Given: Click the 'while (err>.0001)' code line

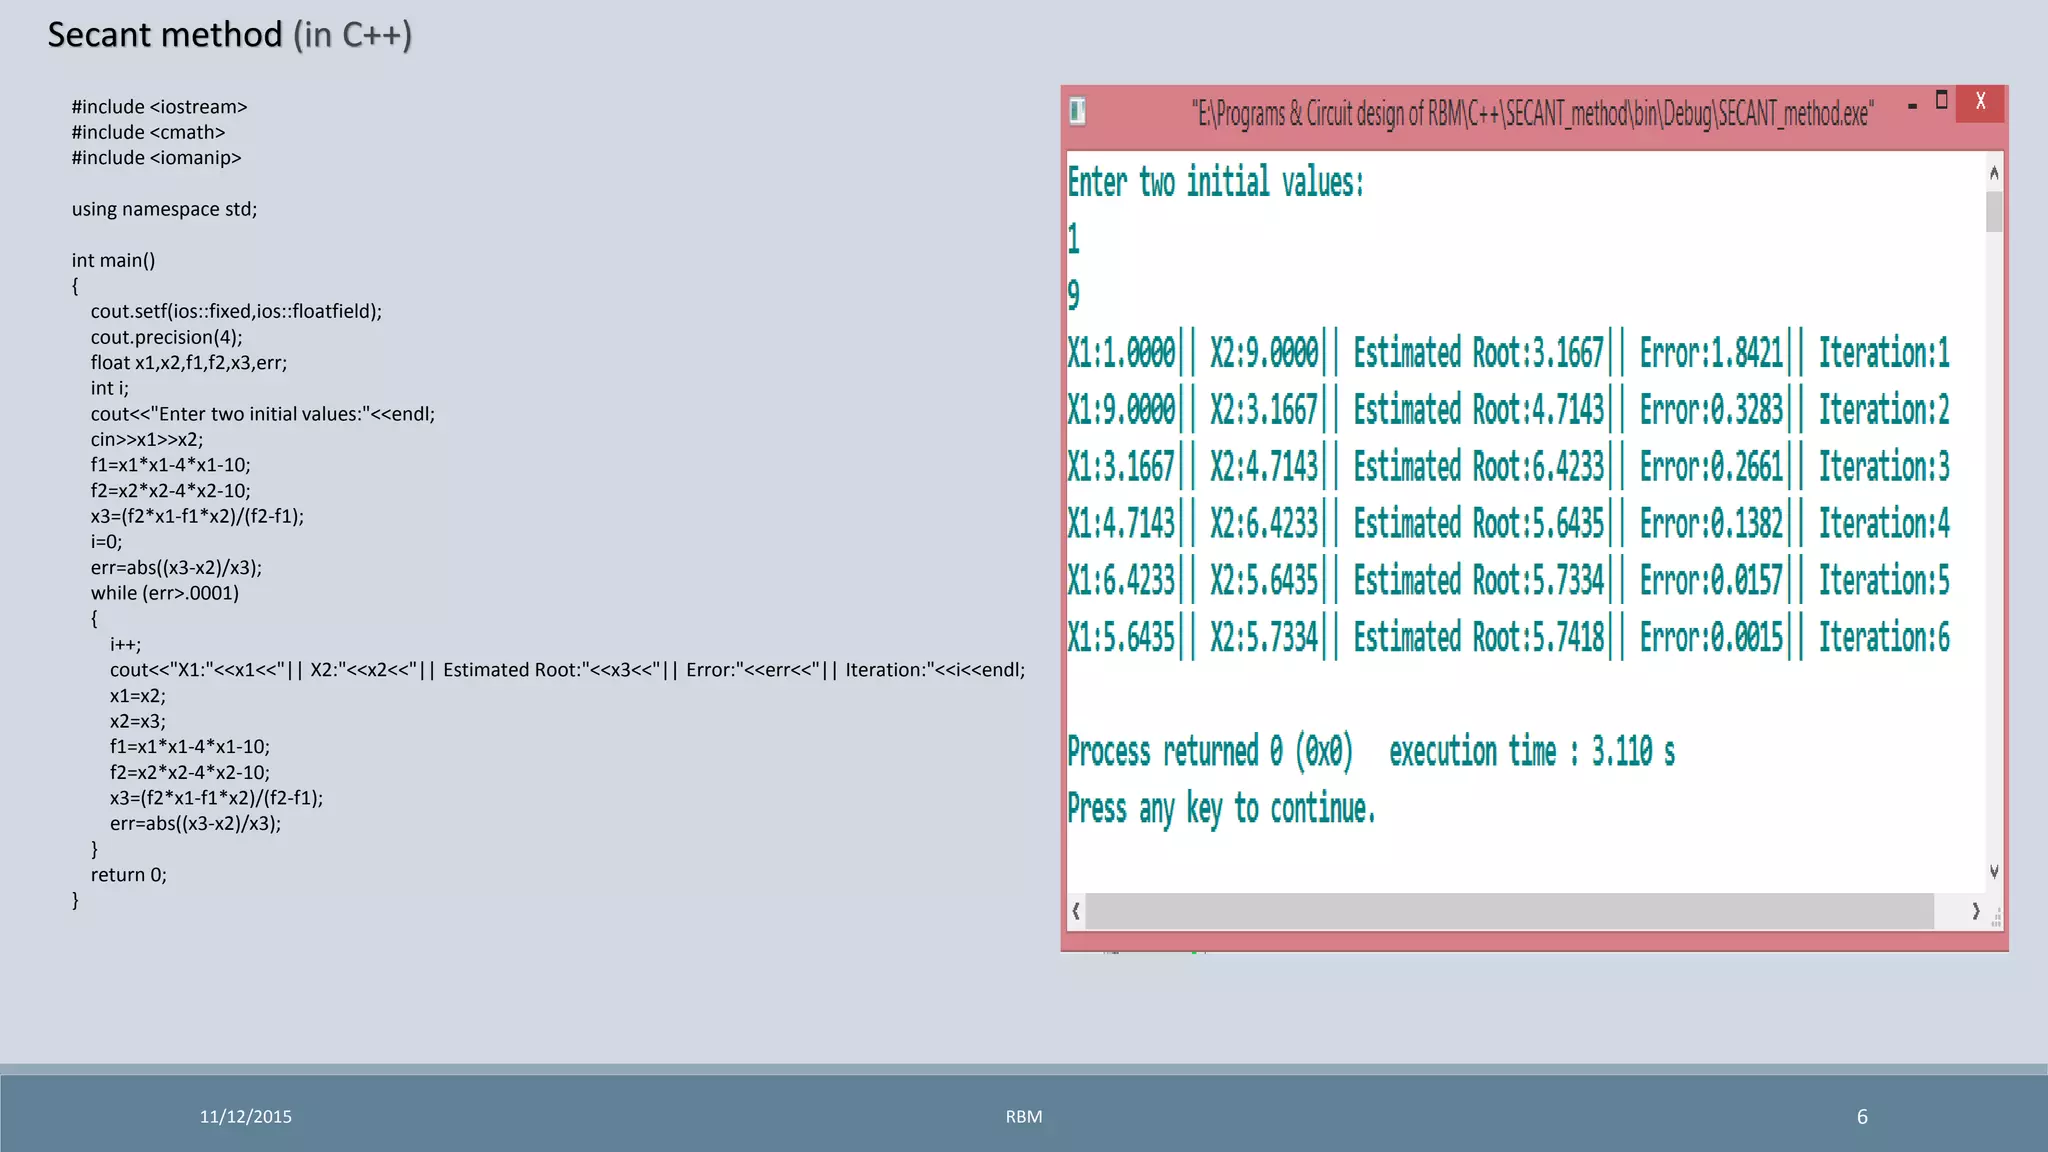Looking at the screenshot, I should 165,593.
